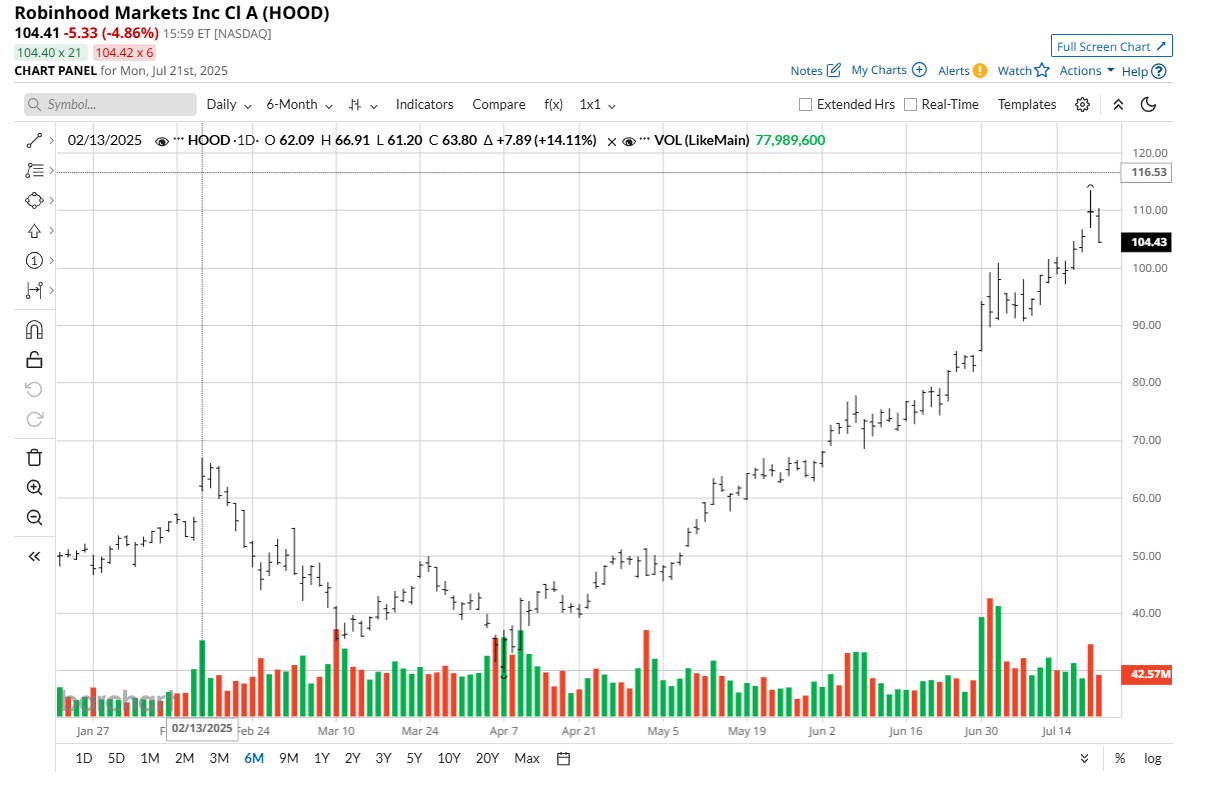This screenshot has width=1228, height=792.
Task: Open the Daily frequency dropdown
Action: (x=228, y=104)
